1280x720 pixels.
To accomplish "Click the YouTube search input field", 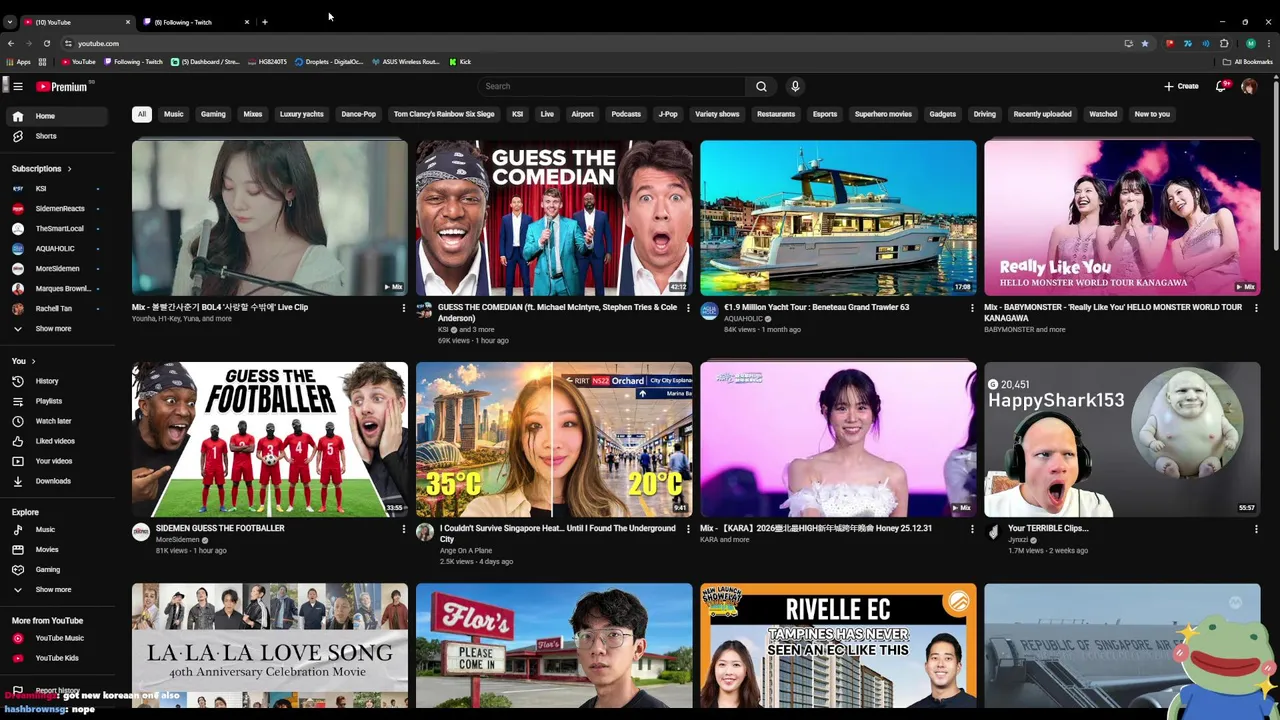I will 612,87.
